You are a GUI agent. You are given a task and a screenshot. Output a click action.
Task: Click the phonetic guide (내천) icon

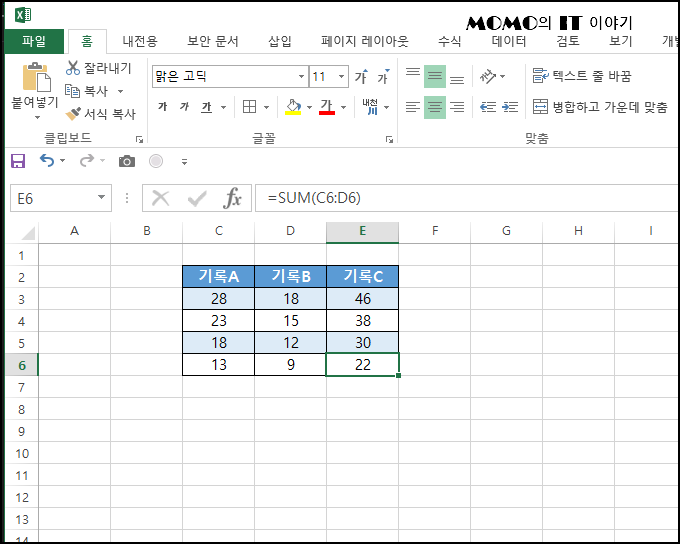pyautogui.click(x=370, y=107)
